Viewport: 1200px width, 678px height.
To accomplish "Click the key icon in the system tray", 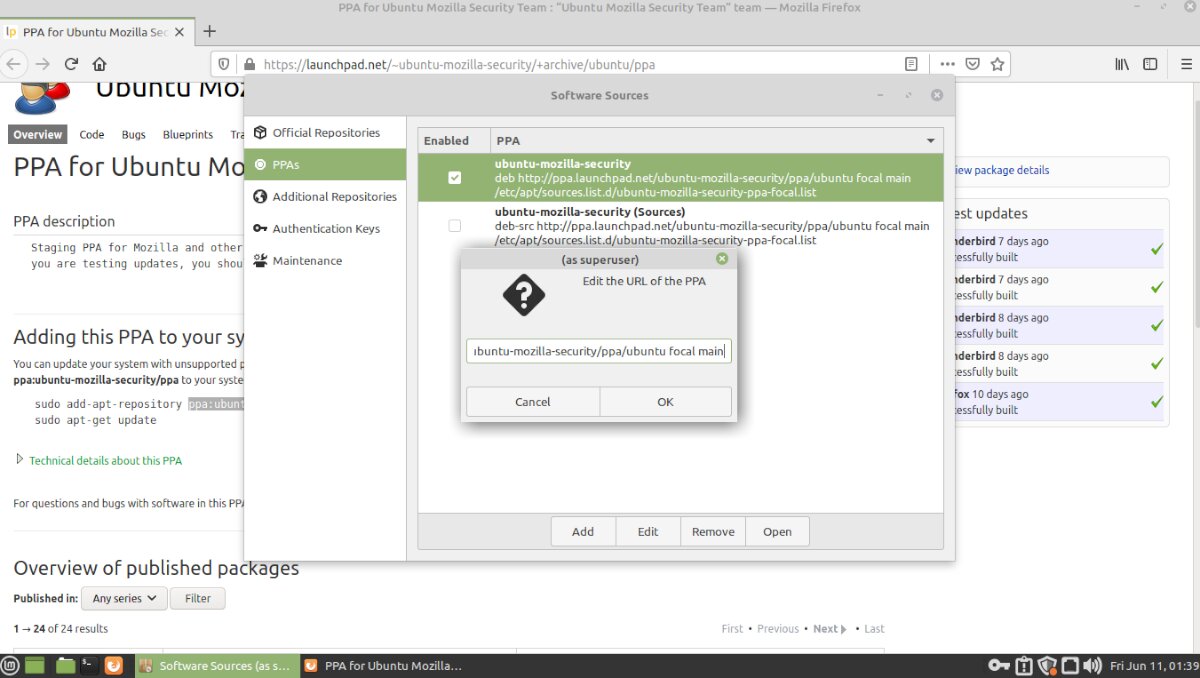I will tap(998, 664).
